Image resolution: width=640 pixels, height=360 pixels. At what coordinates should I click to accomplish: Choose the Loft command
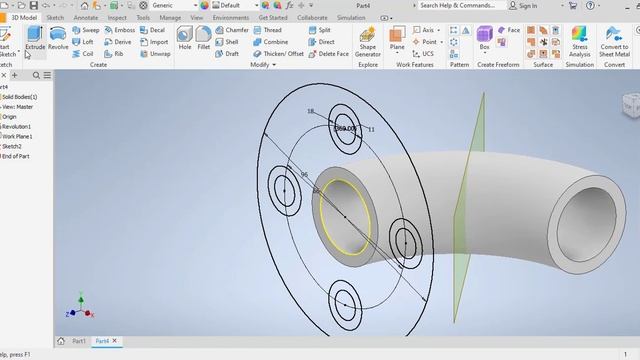(83, 42)
